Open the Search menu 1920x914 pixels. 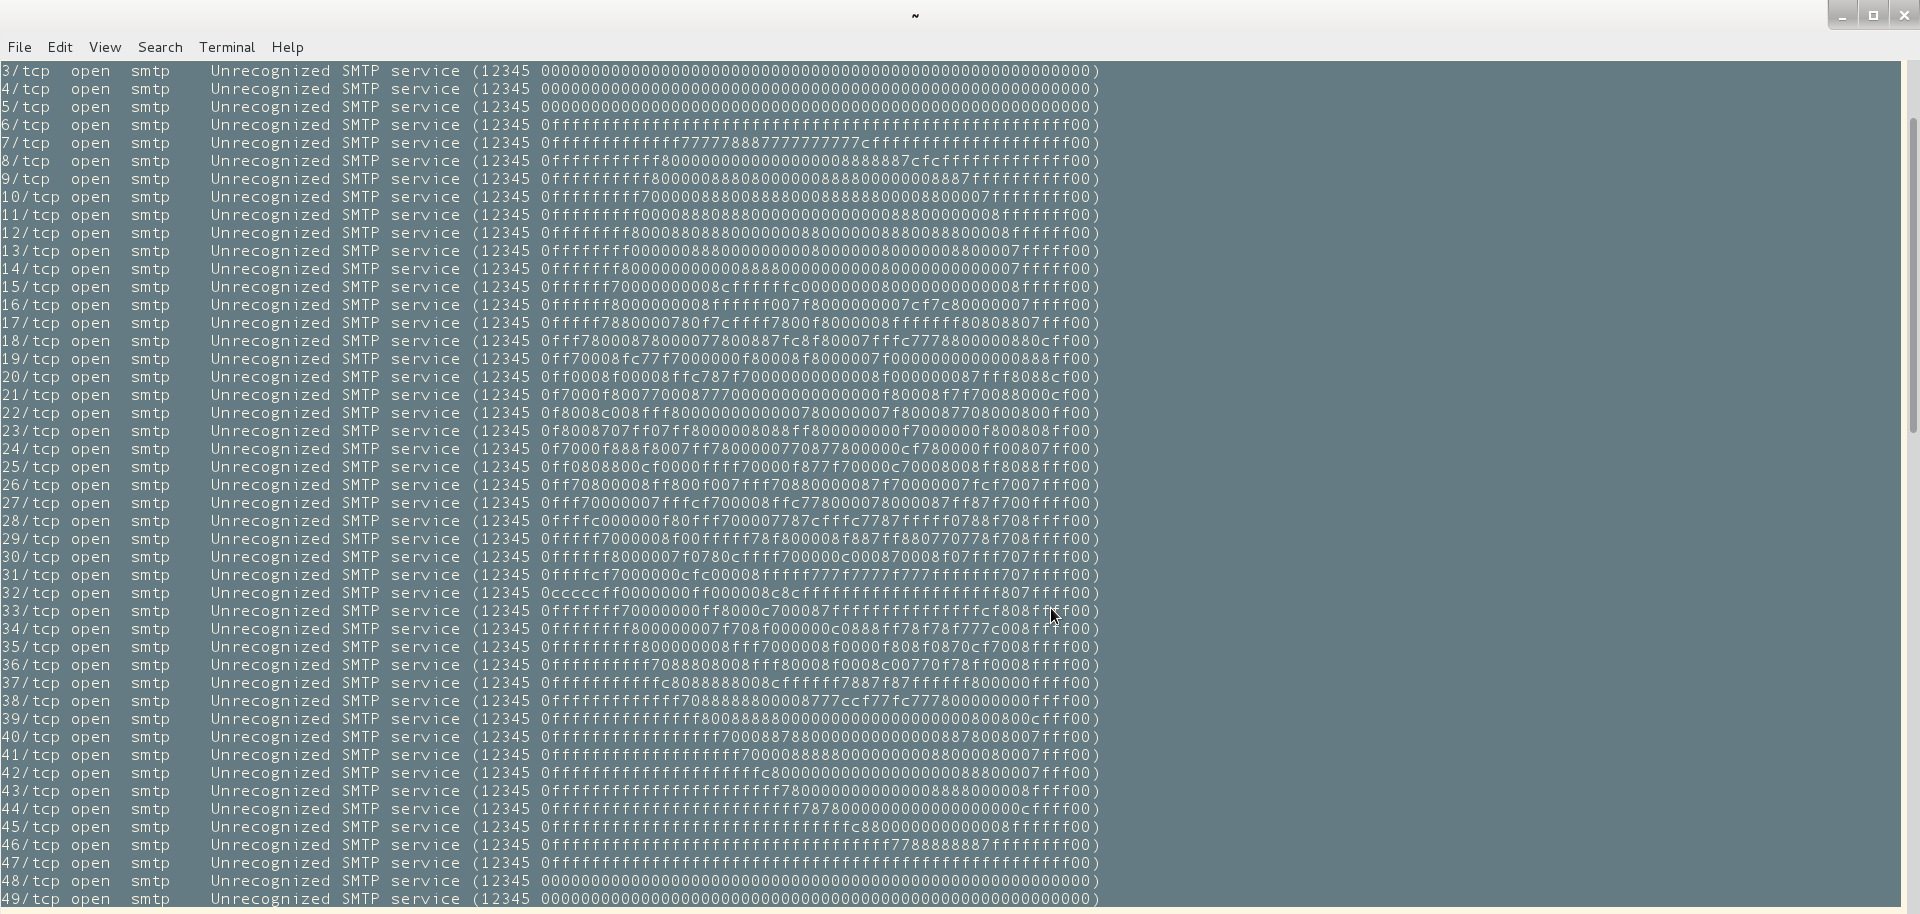point(160,47)
